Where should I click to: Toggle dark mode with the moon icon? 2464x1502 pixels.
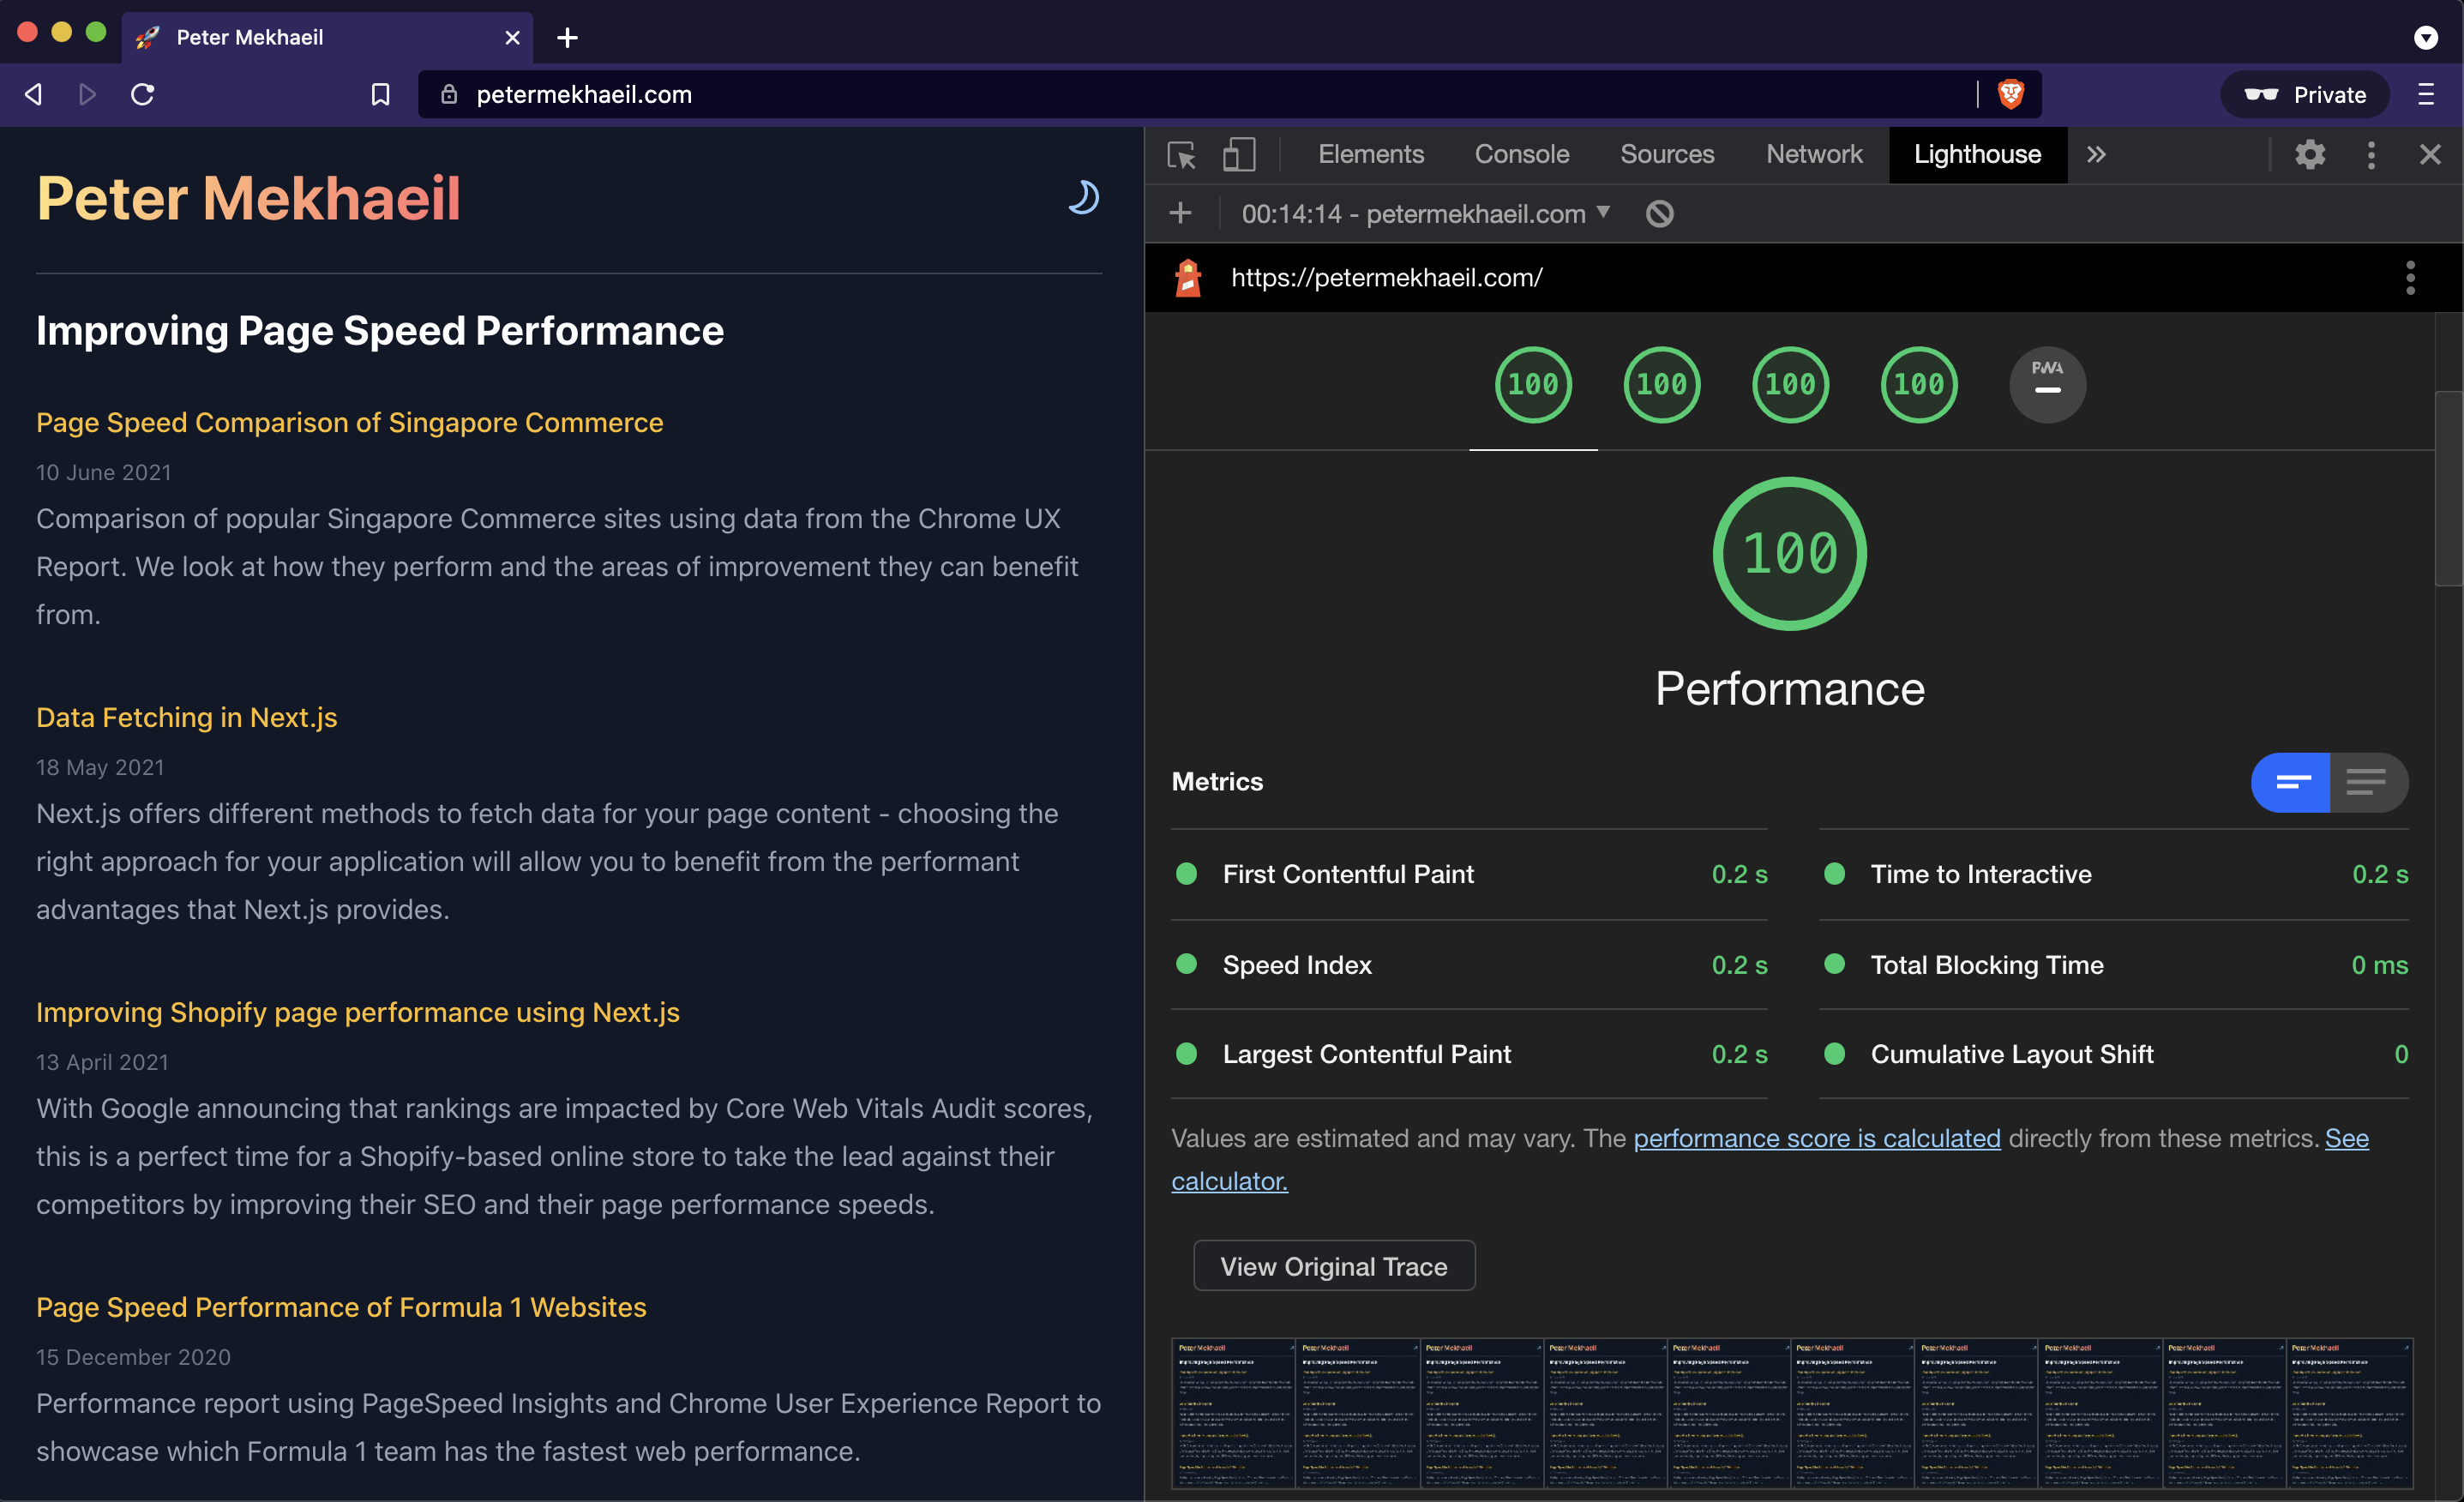(x=1083, y=197)
